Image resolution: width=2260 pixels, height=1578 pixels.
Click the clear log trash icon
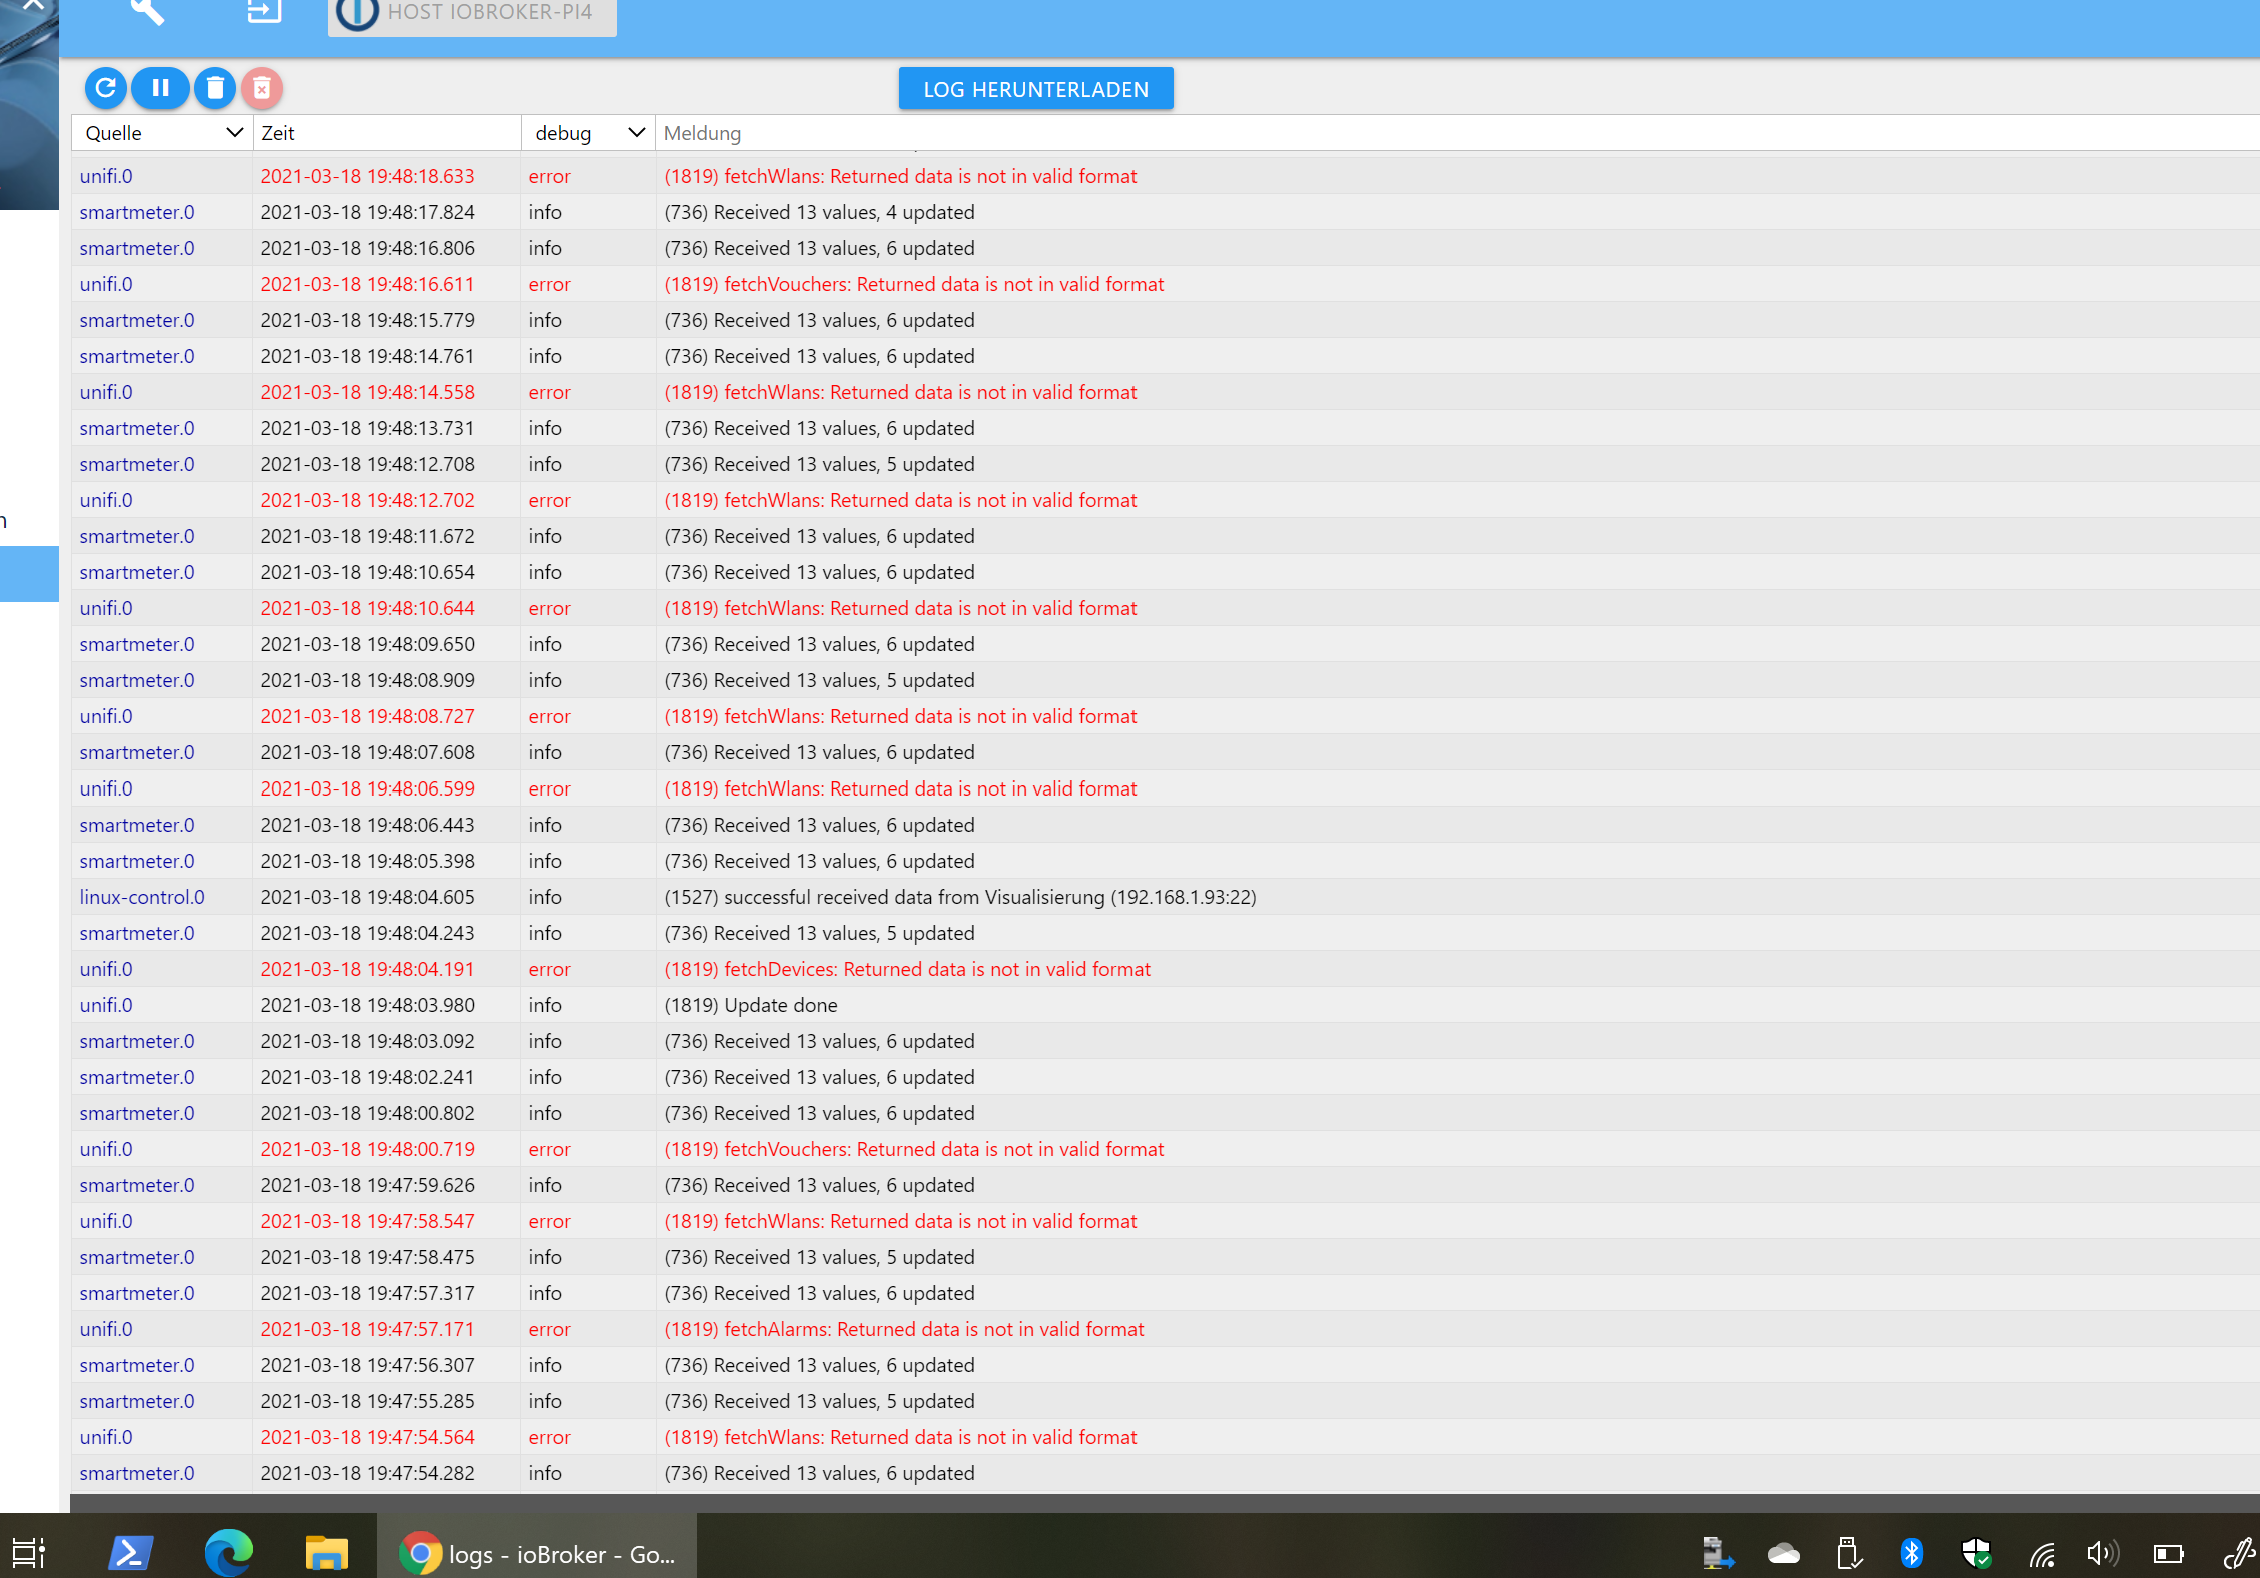pyautogui.click(x=214, y=88)
